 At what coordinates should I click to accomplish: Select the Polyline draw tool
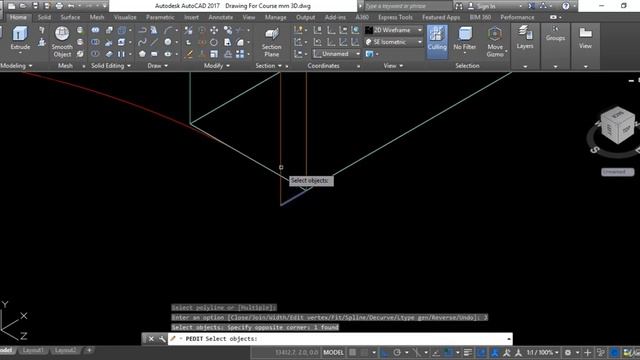(142, 30)
